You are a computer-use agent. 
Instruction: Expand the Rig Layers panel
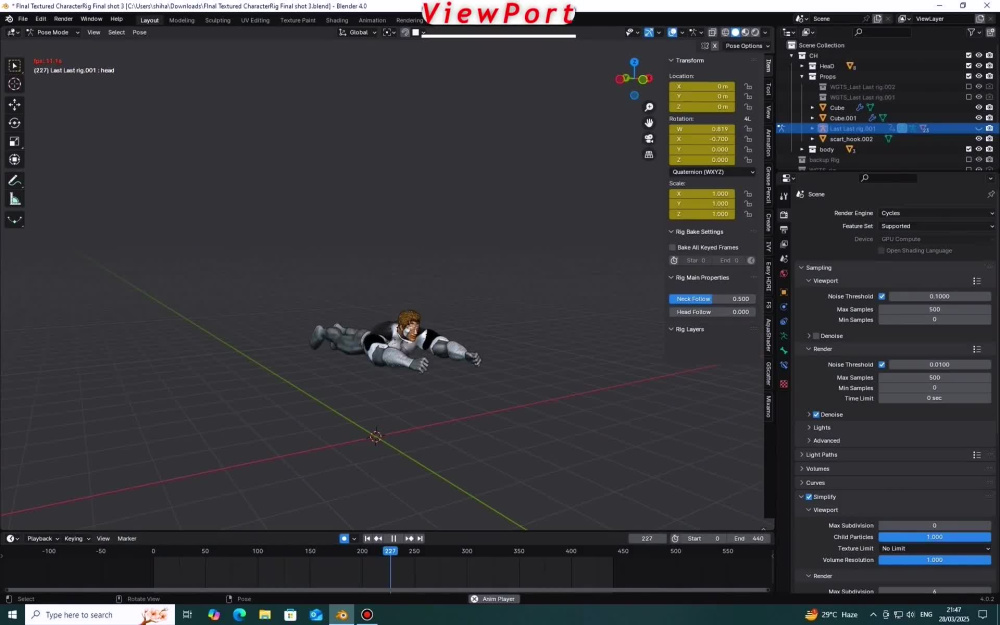pos(689,329)
